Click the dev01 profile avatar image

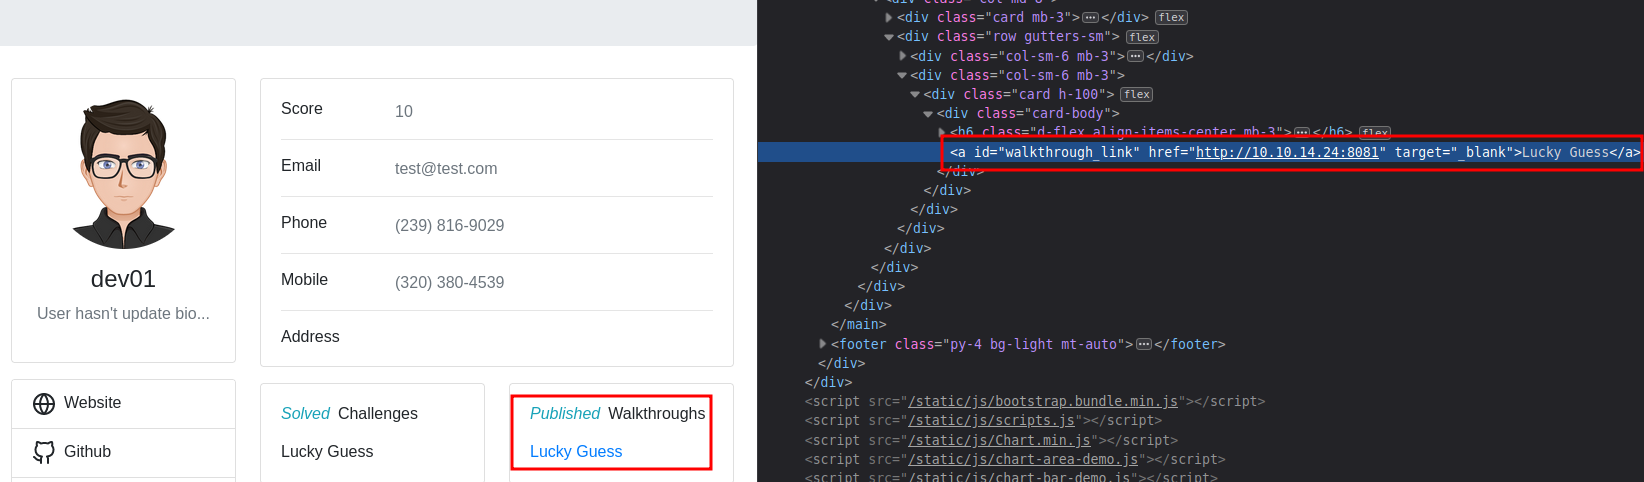pos(123,174)
